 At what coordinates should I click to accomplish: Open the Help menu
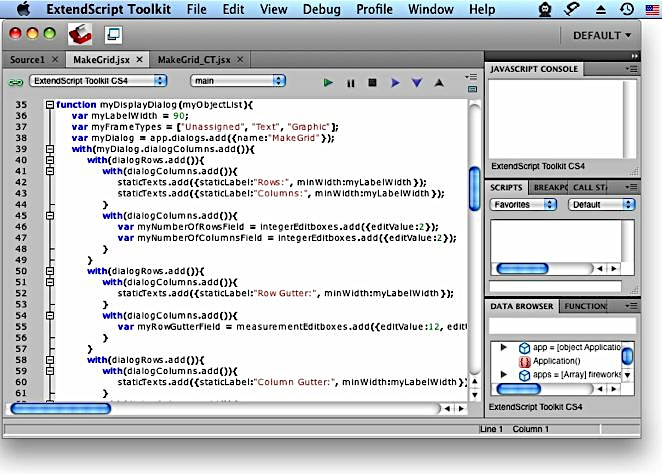(x=482, y=9)
